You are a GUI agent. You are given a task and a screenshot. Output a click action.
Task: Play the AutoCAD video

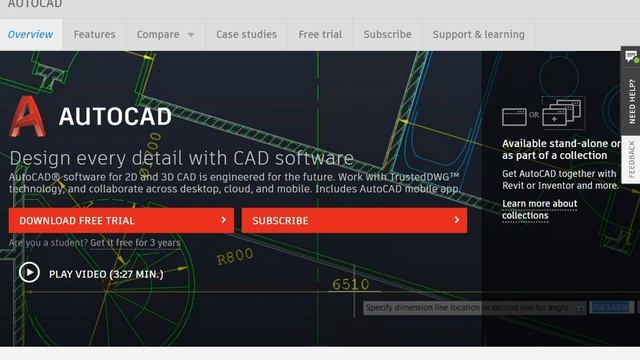tap(29, 272)
